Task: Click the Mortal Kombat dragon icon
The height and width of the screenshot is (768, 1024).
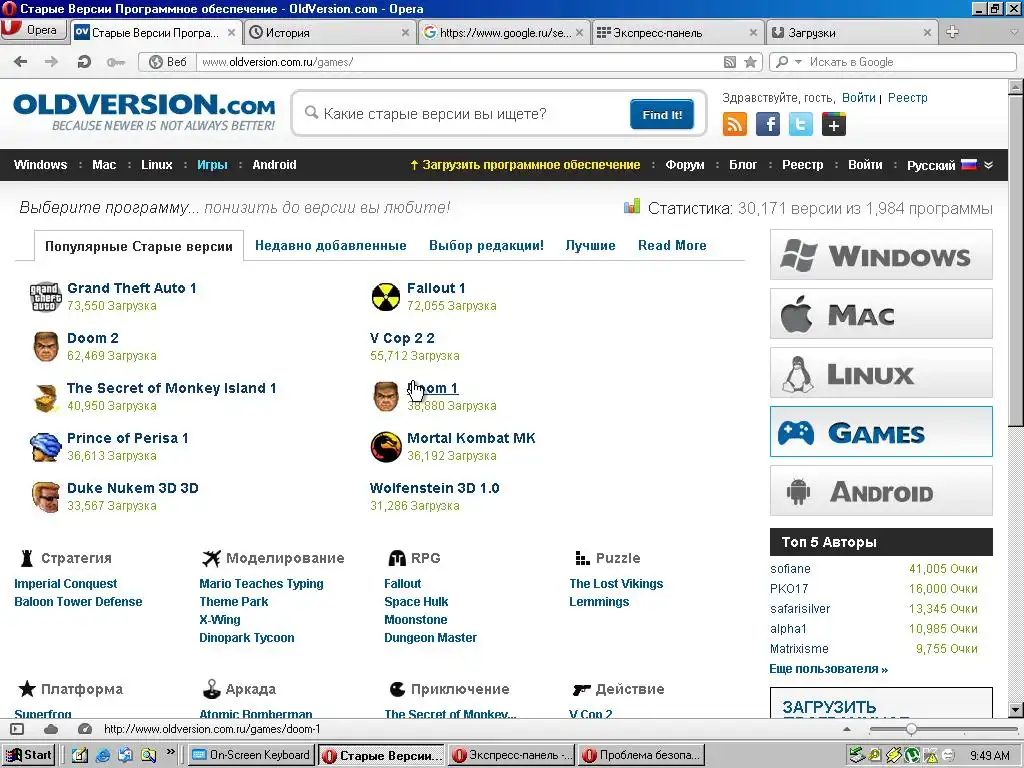Action: pos(386,447)
